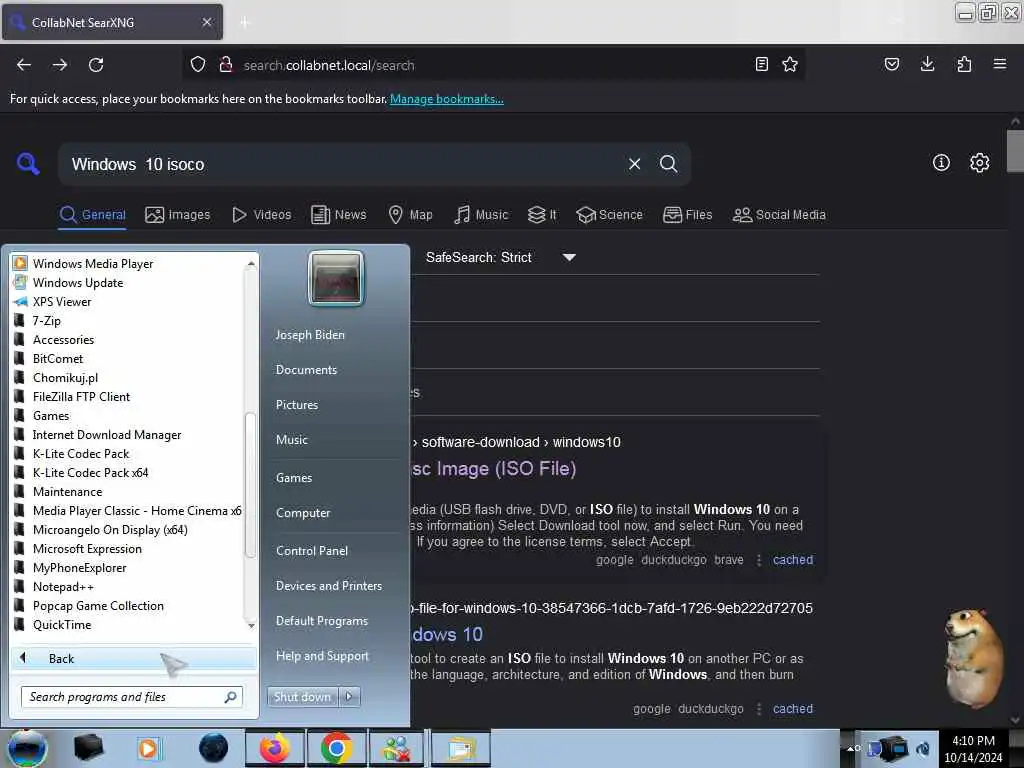
Task: Open Firefox hamburger menu
Action: click(1000, 64)
